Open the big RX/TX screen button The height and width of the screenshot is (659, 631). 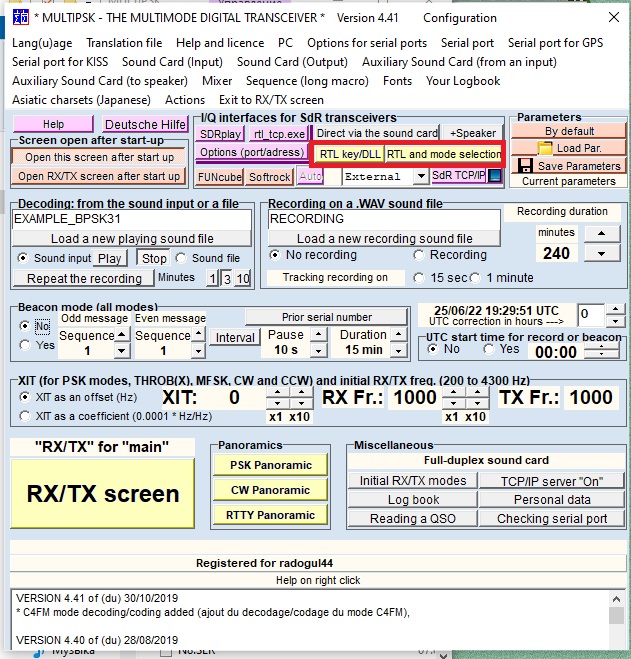tap(103, 493)
